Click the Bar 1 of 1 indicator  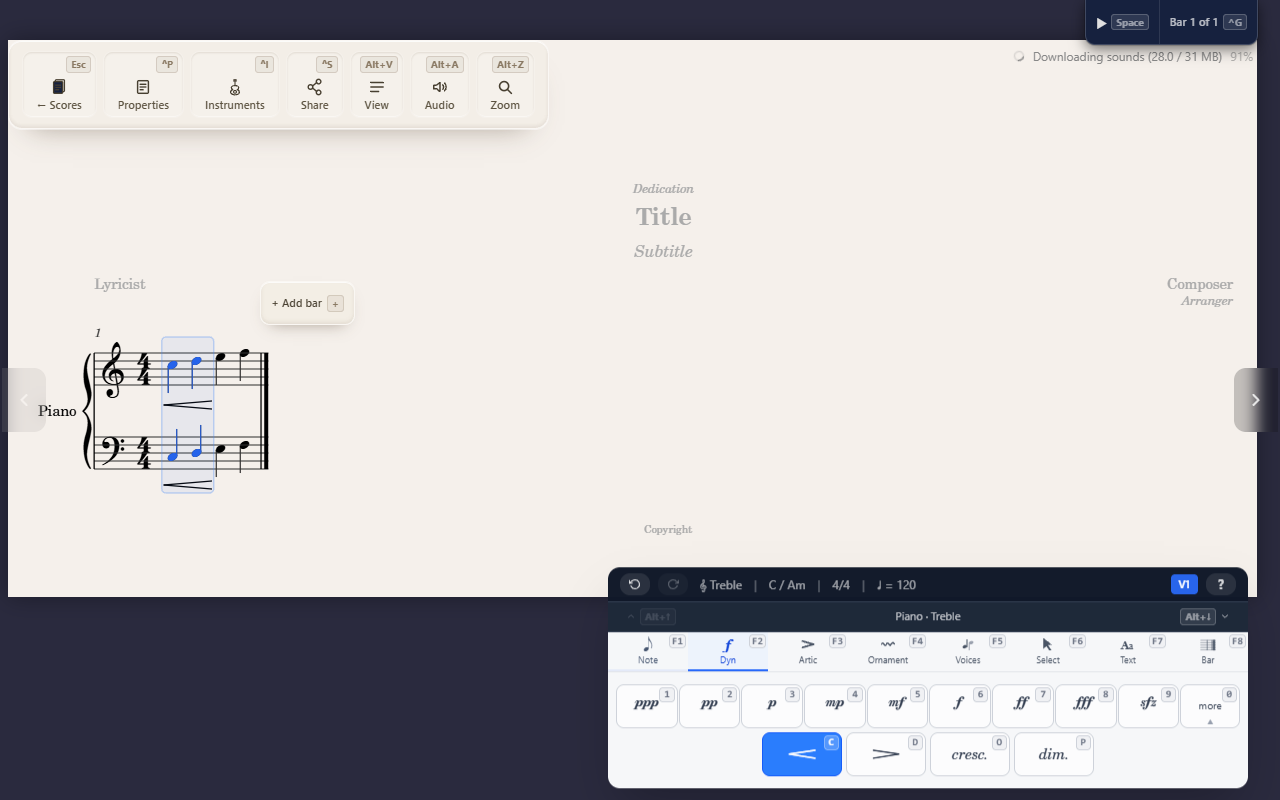tap(1207, 22)
